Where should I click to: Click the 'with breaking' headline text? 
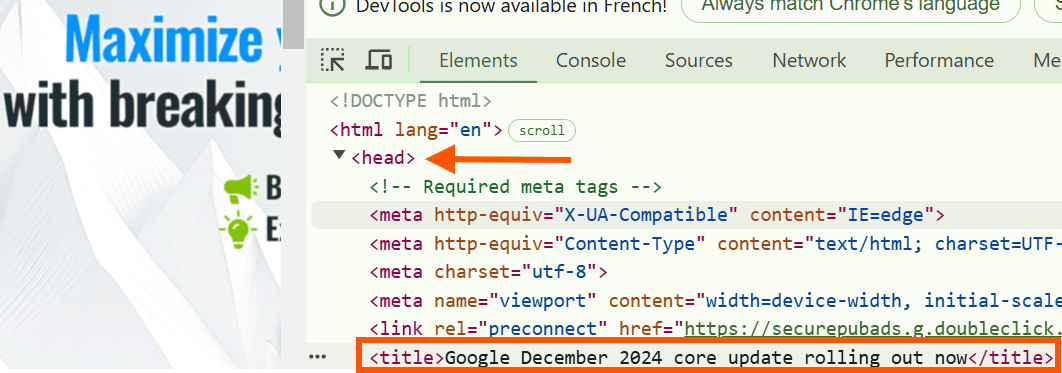click(142, 106)
